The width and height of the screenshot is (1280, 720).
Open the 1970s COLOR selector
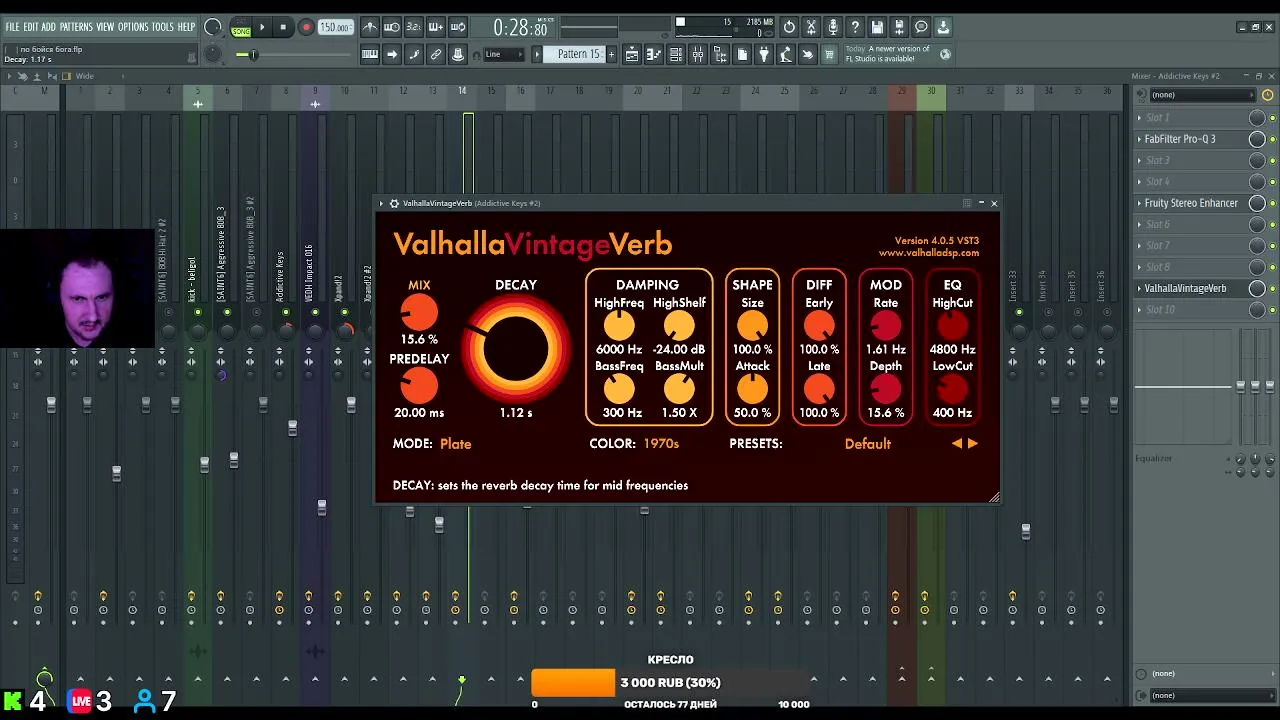coord(661,443)
